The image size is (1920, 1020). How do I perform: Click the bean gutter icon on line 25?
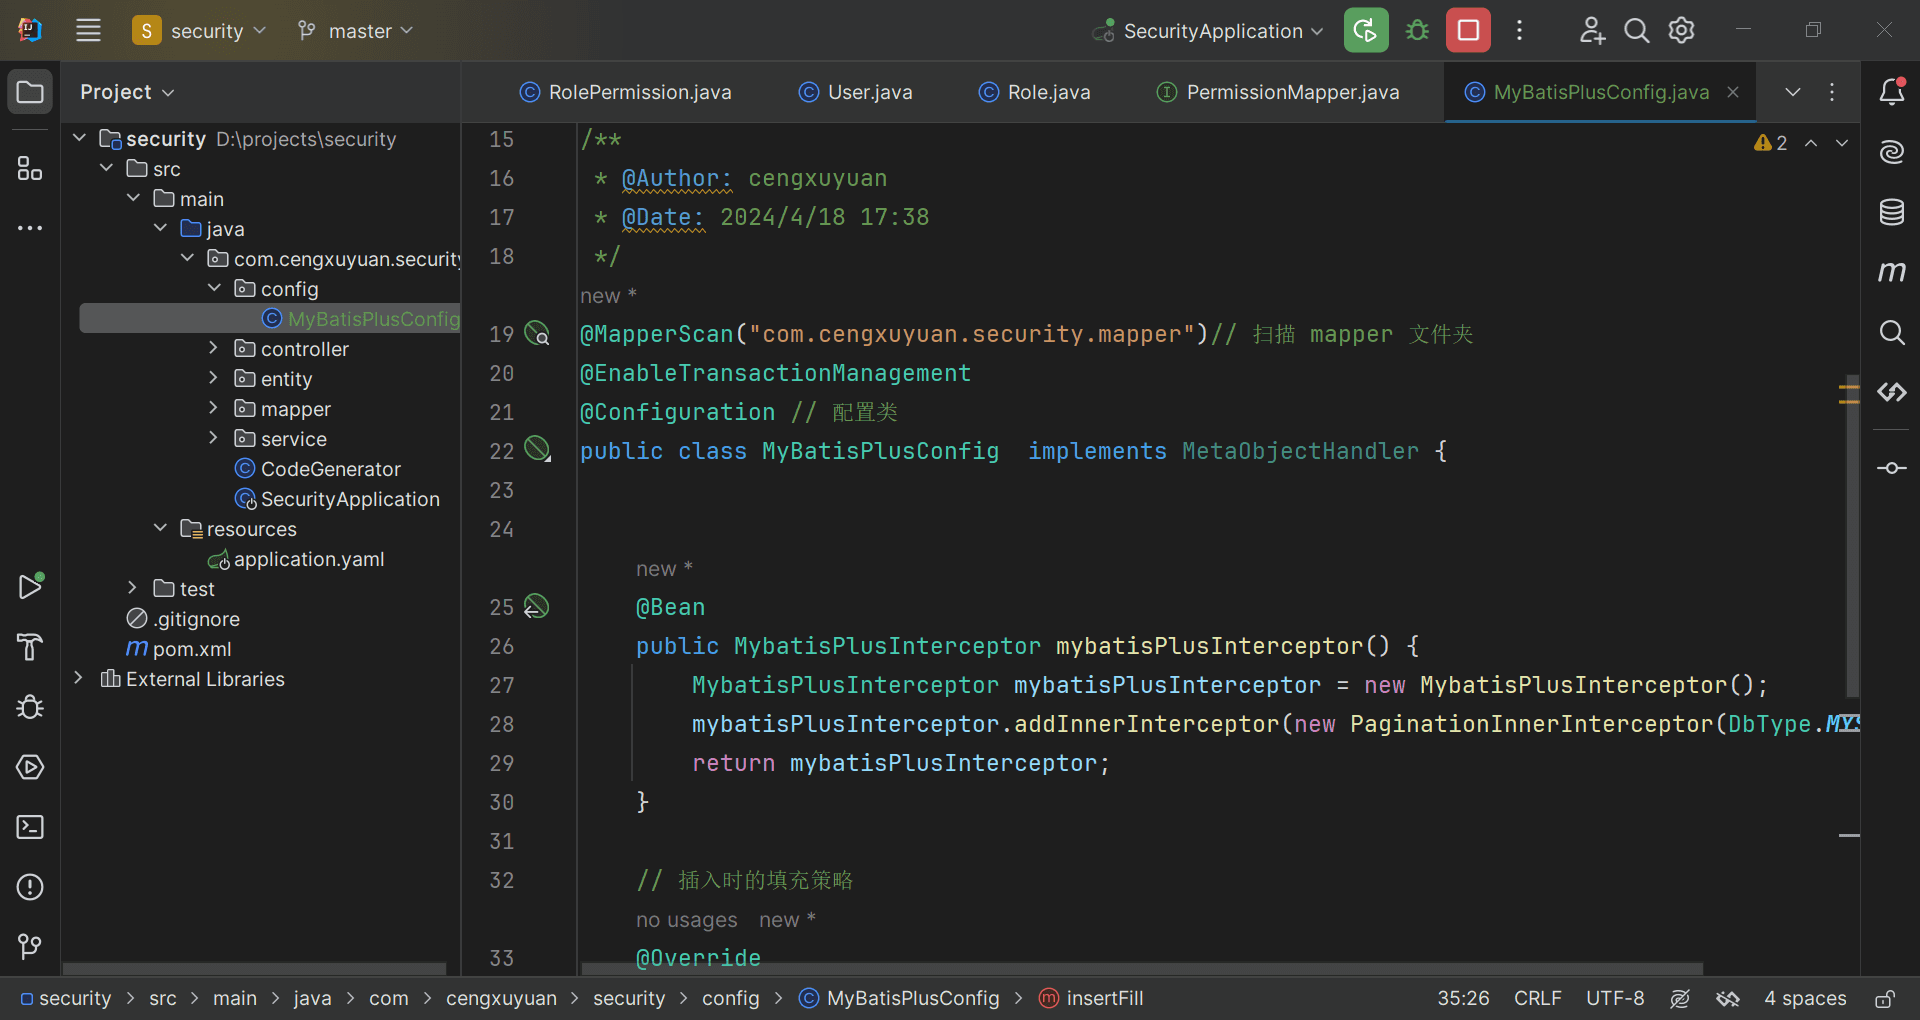pyautogui.click(x=537, y=606)
